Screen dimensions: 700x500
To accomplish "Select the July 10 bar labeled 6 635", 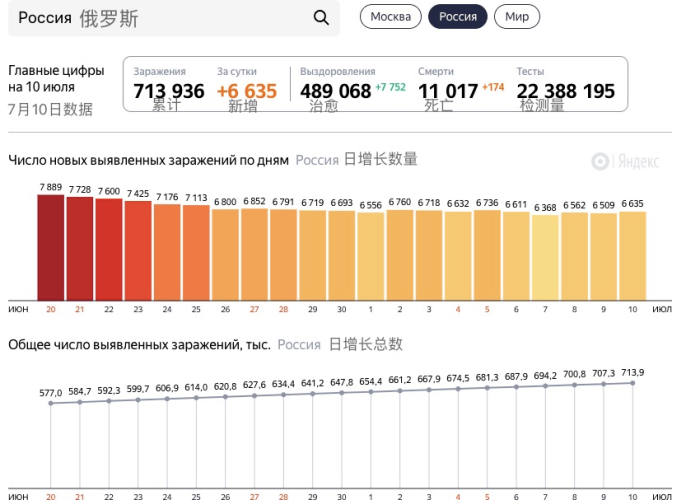I will pyautogui.click(x=633, y=256).
